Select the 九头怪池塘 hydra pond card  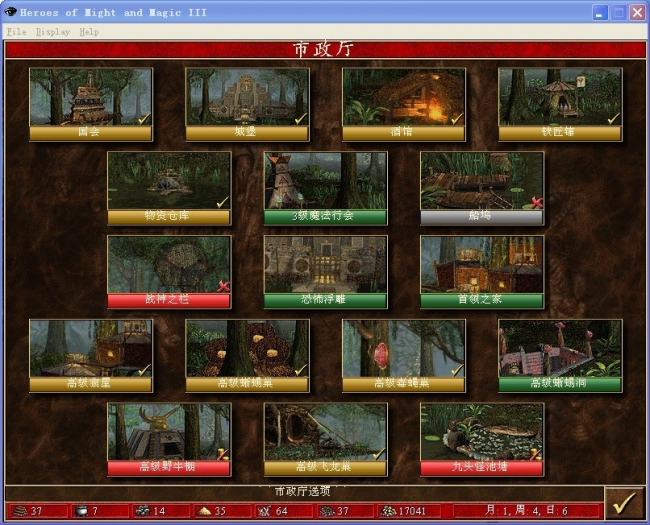482,440
